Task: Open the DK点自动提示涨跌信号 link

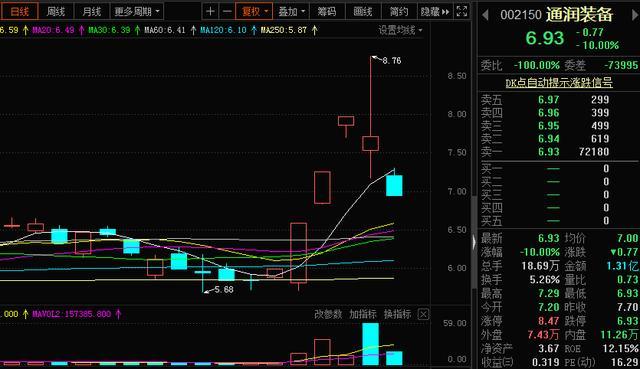Action: [559, 83]
